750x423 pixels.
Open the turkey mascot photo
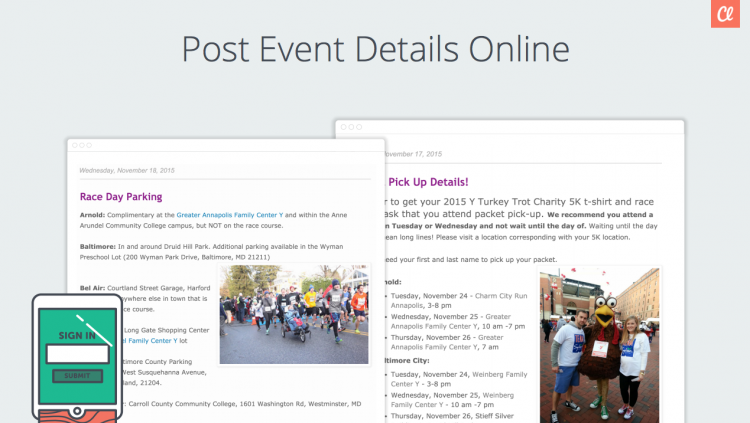599,345
